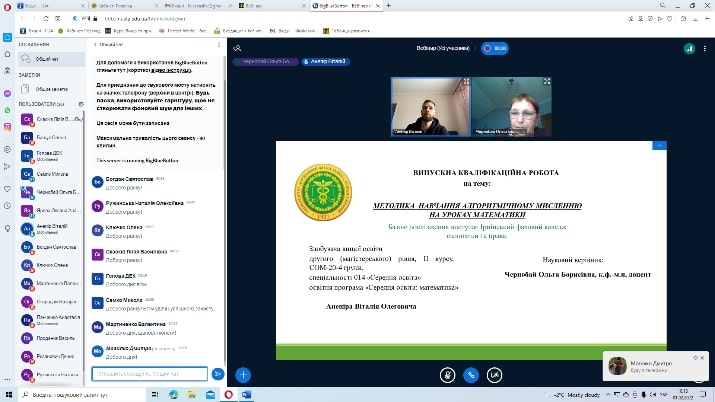Open the first Facebook bookmark in bookmarks bar

point(36,31)
